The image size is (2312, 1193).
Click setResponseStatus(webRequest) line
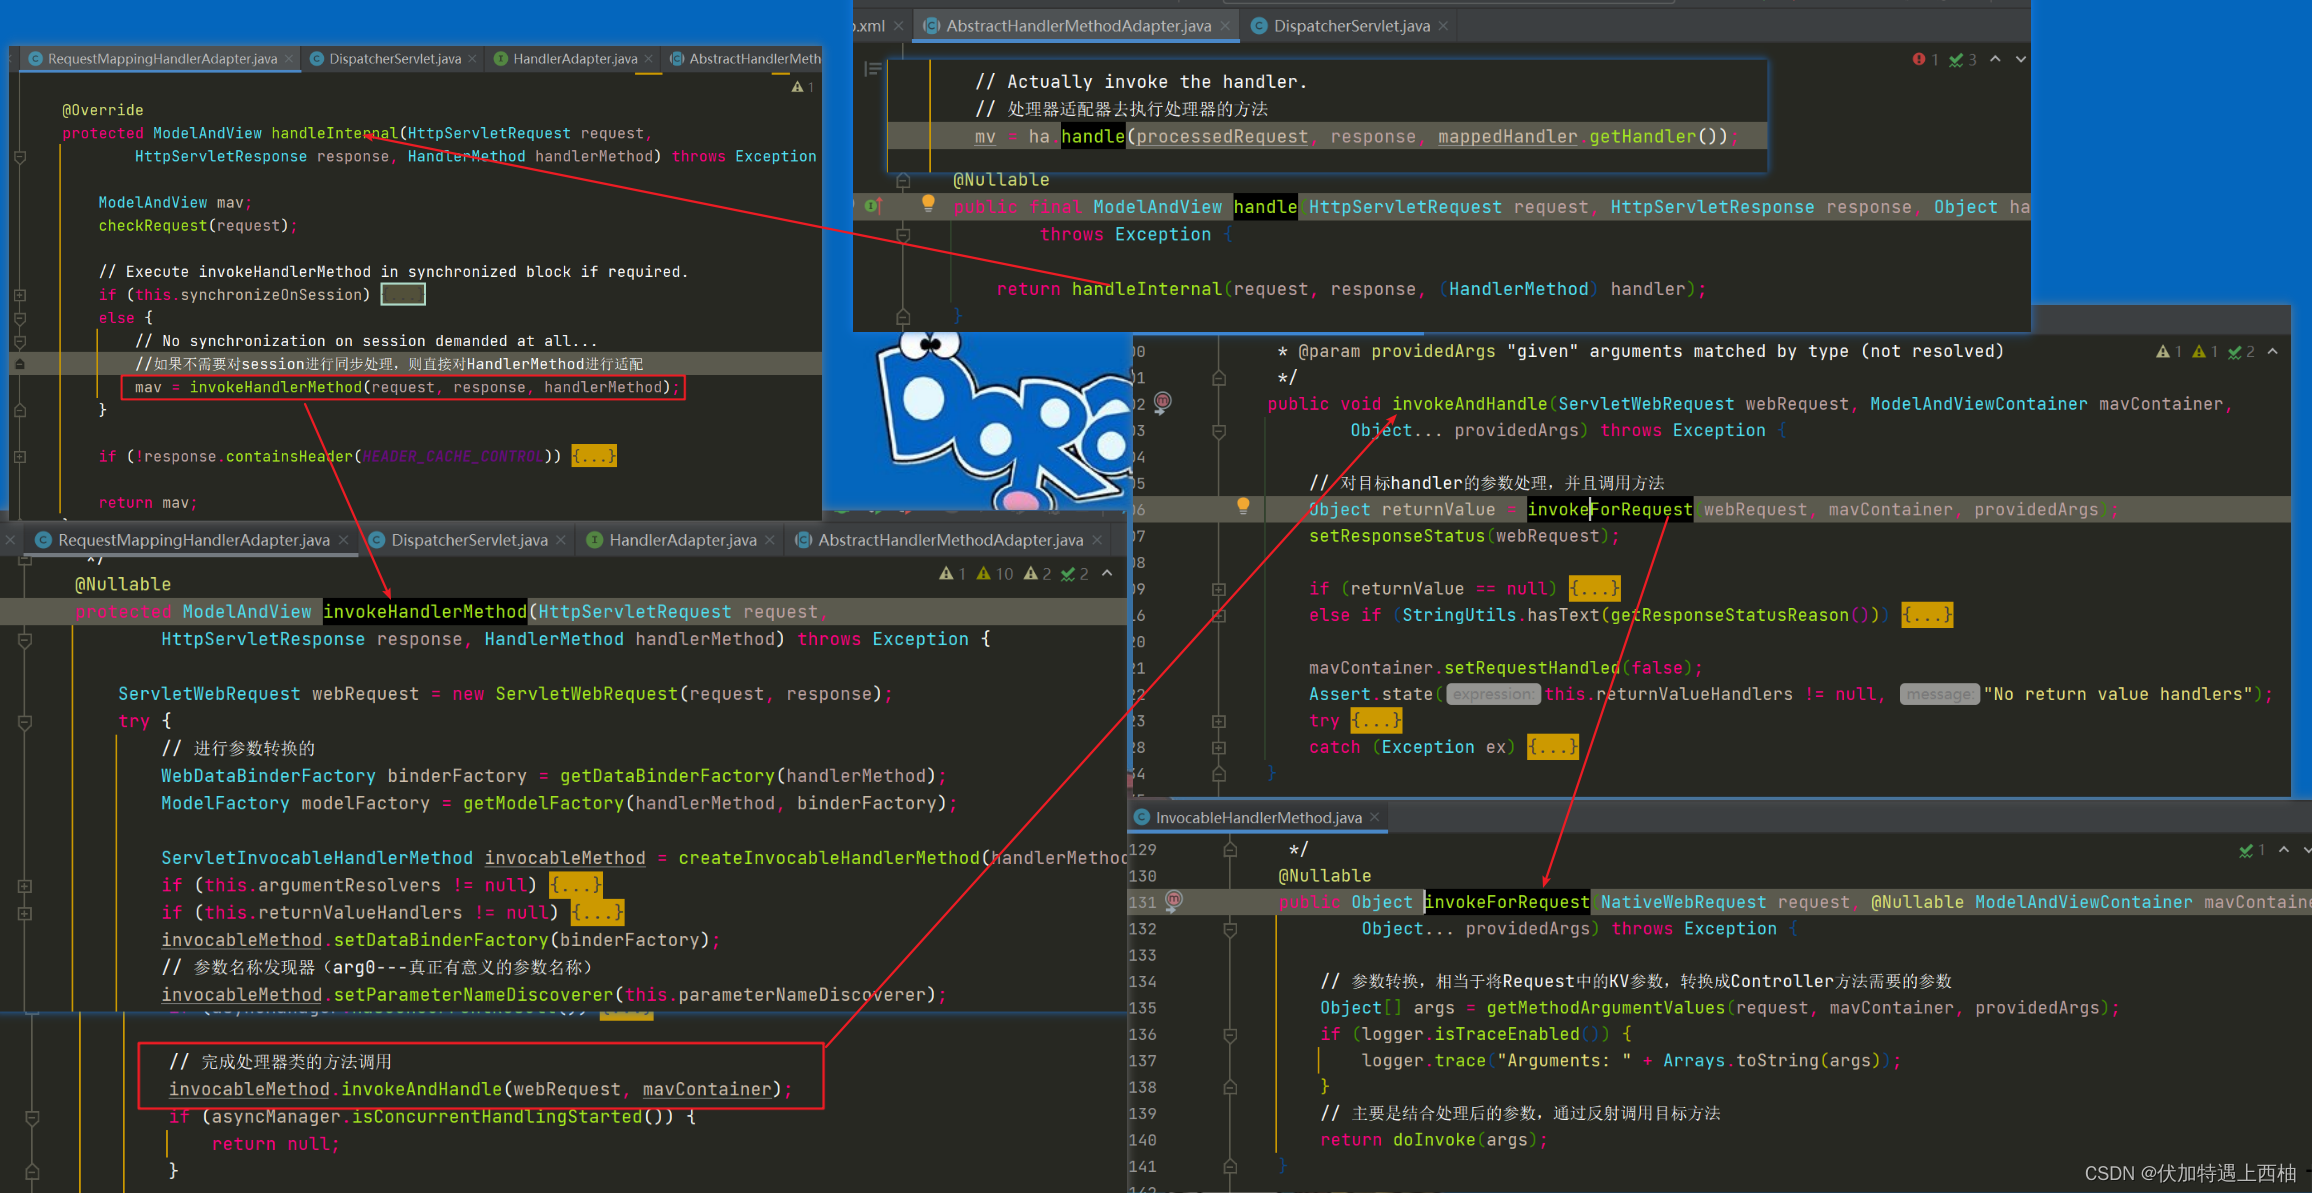1464,536
